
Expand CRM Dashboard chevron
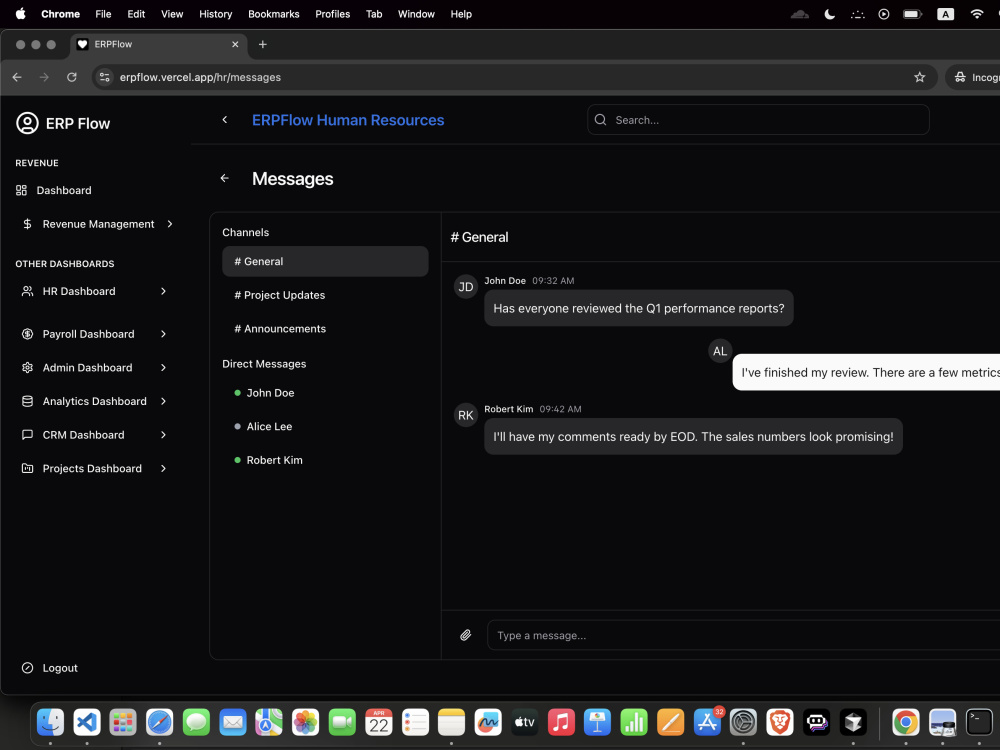click(163, 435)
